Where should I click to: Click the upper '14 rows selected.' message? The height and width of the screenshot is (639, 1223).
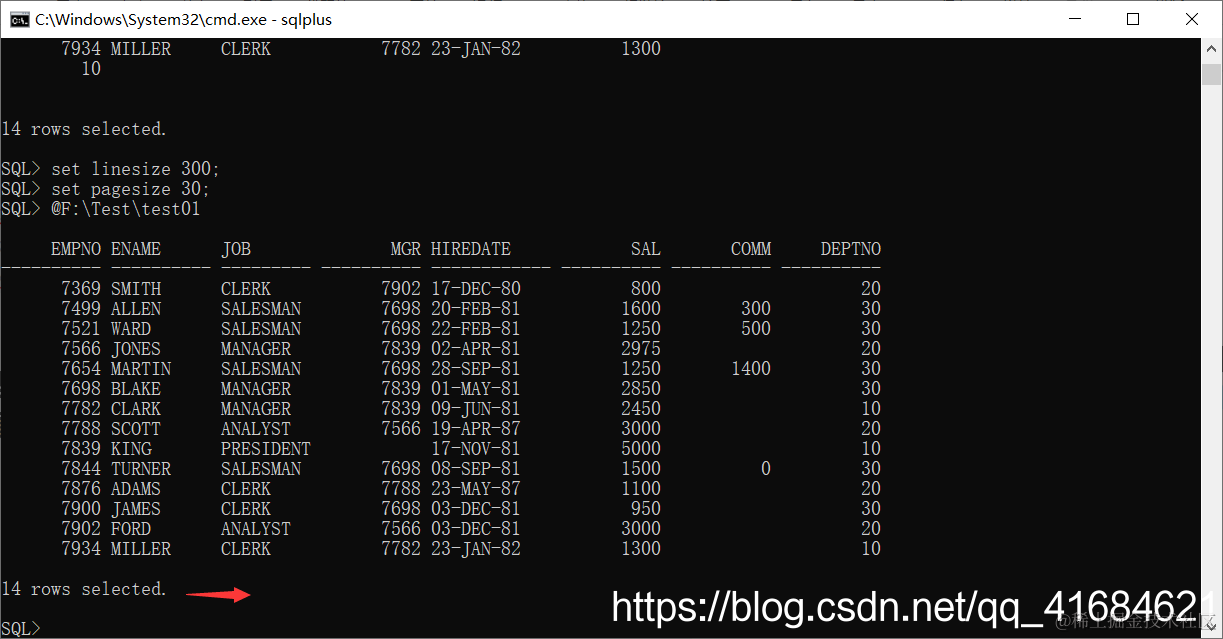[84, 129]
